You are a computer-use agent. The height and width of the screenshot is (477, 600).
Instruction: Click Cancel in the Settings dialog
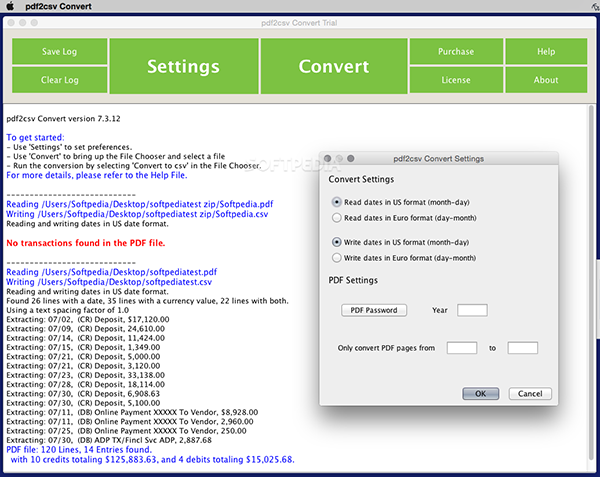click(x=530, y=394)
